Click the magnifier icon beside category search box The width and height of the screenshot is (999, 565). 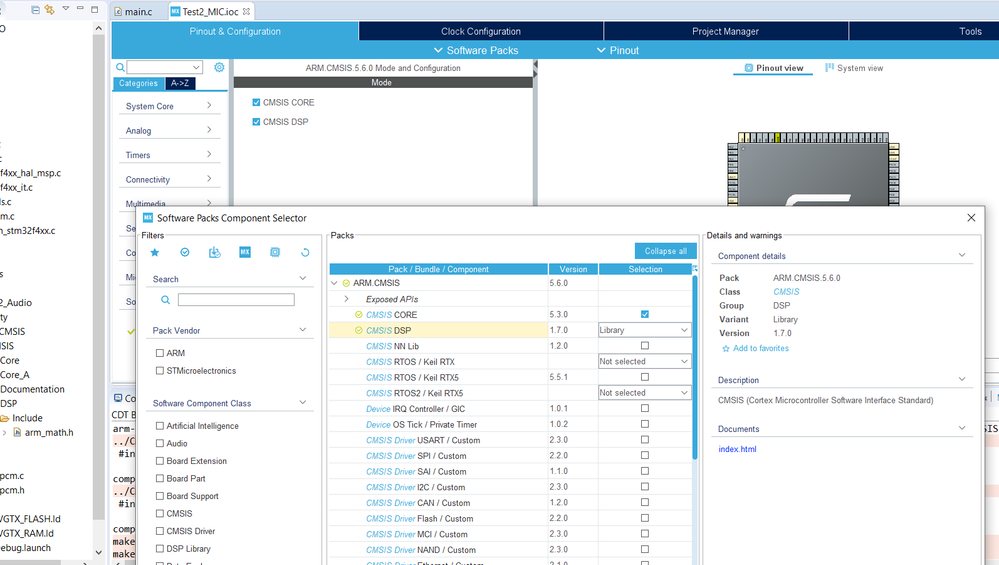(120, 67)
